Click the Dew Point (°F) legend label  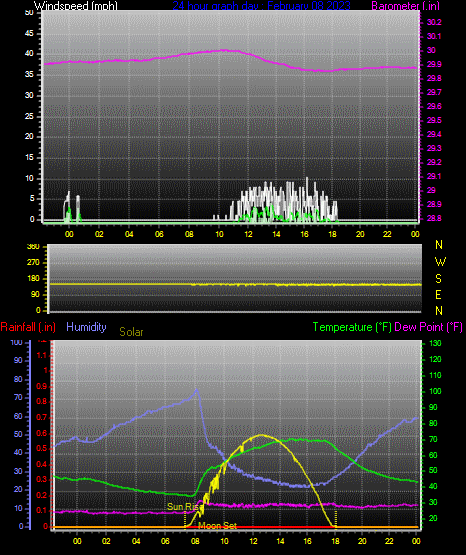(428, 327)
